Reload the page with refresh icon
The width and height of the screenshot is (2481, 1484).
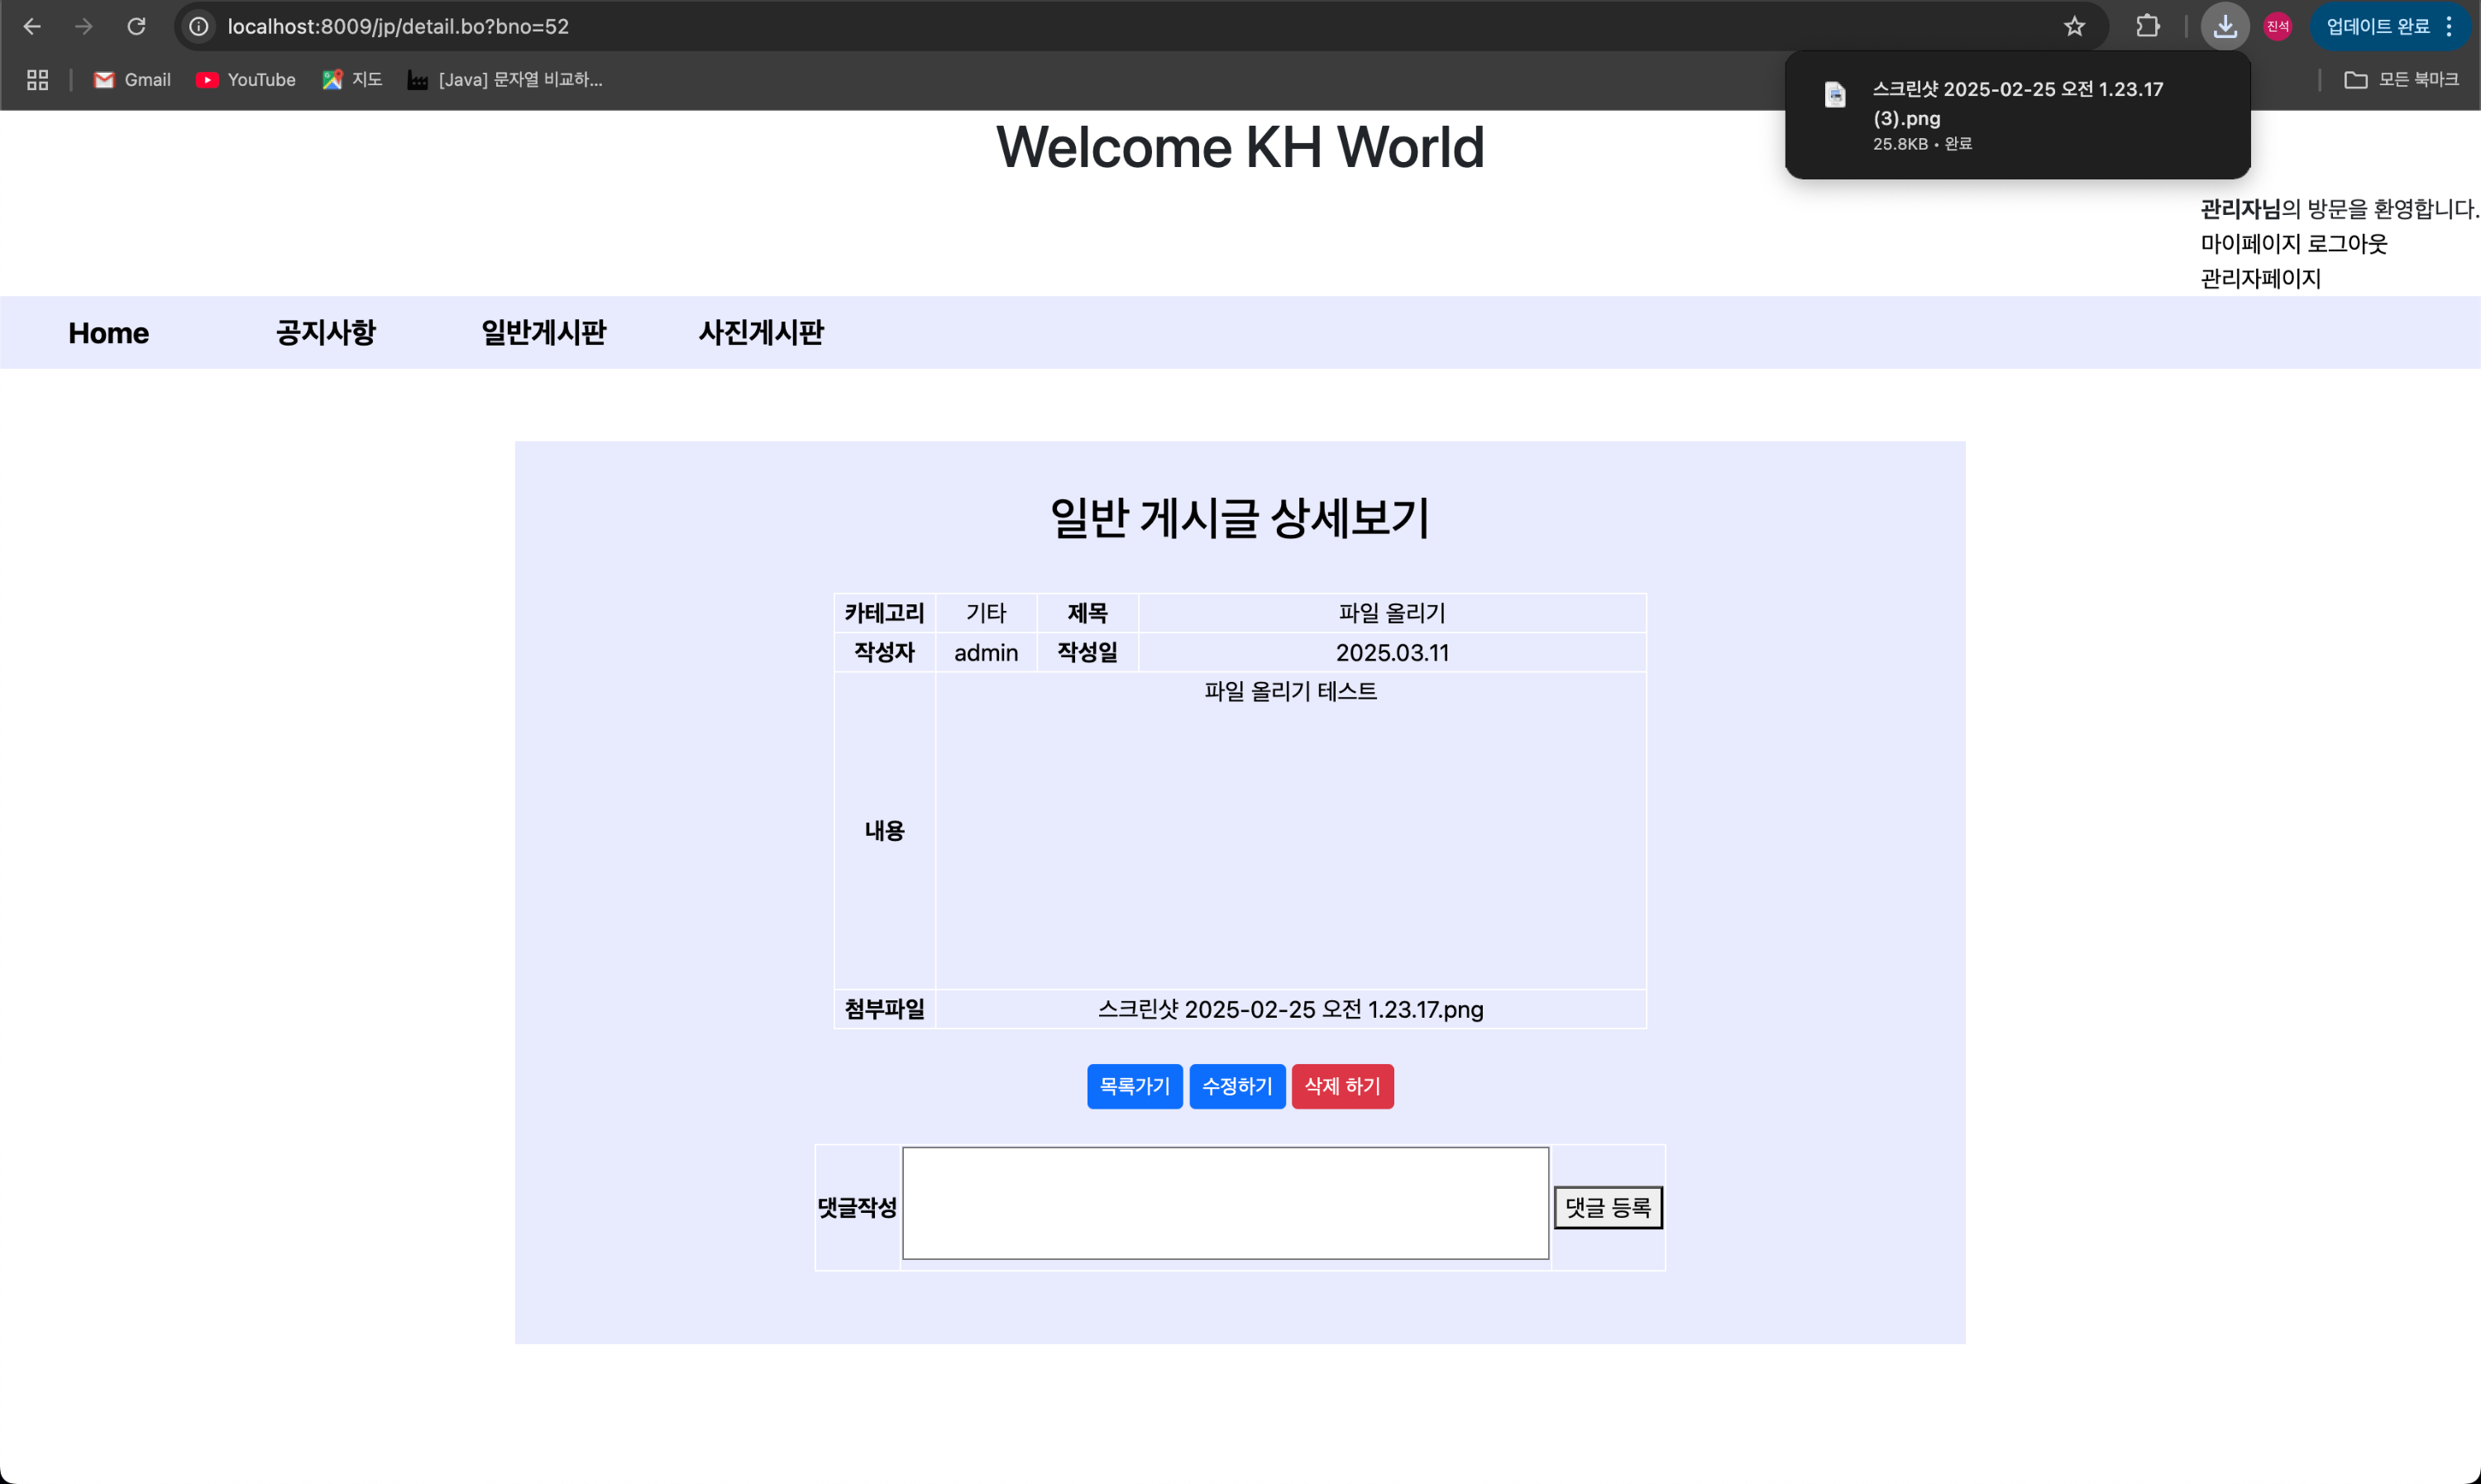tap(136, 27)
